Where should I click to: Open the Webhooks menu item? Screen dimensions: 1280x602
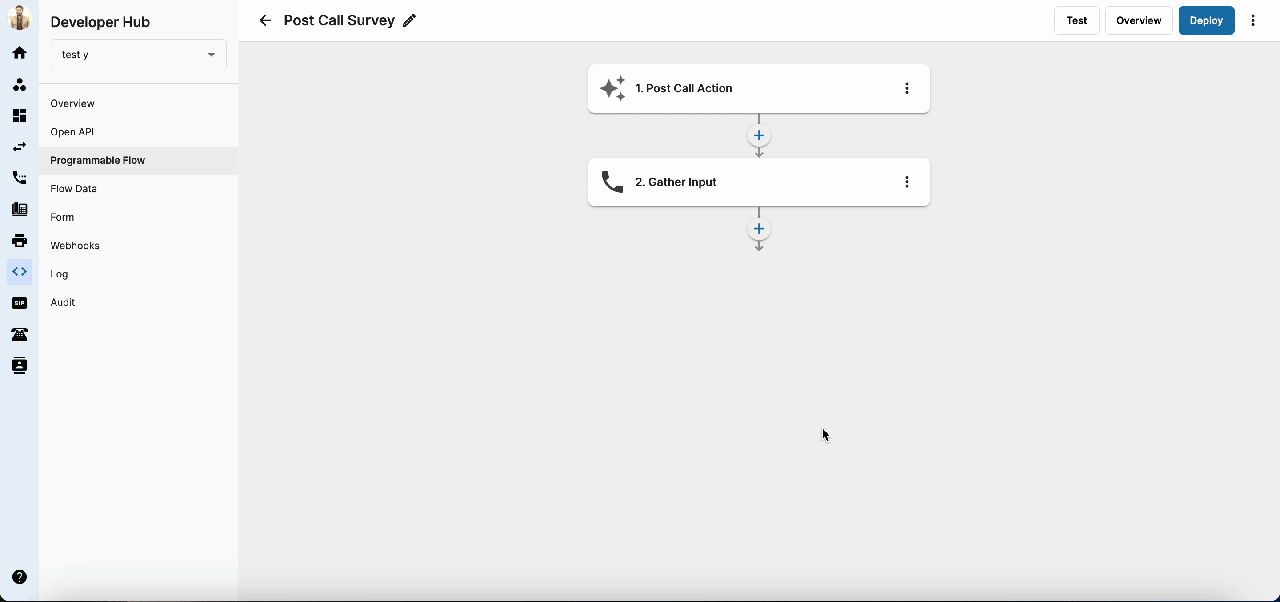(x=75, y=245)
